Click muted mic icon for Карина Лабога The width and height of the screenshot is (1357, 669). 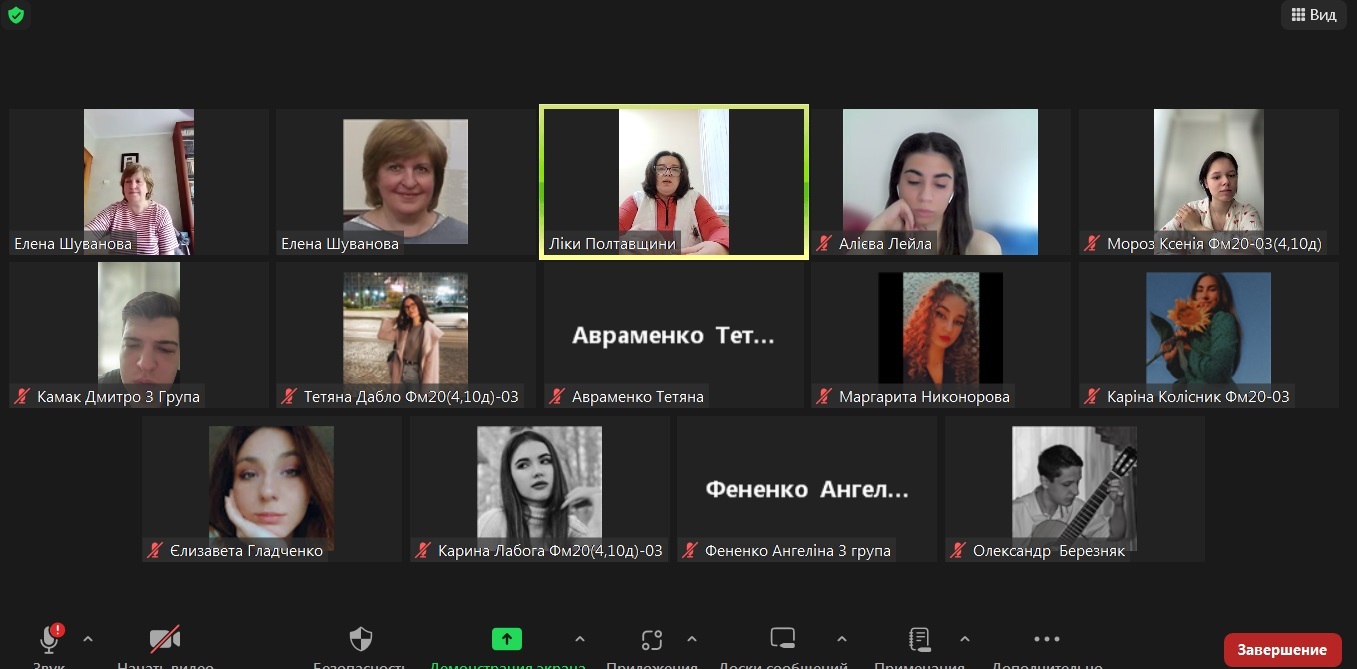[424, 551]
